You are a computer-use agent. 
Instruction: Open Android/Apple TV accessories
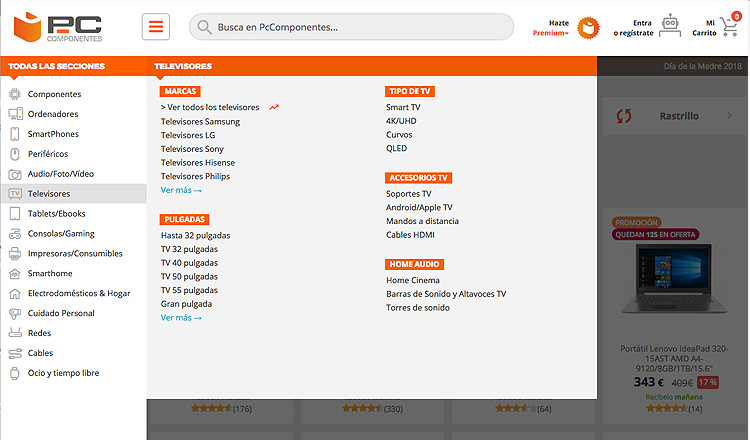419,208
